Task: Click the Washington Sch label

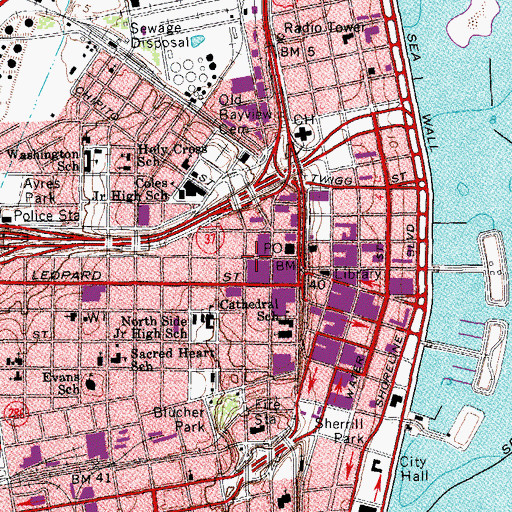Action: pos(44,160)
